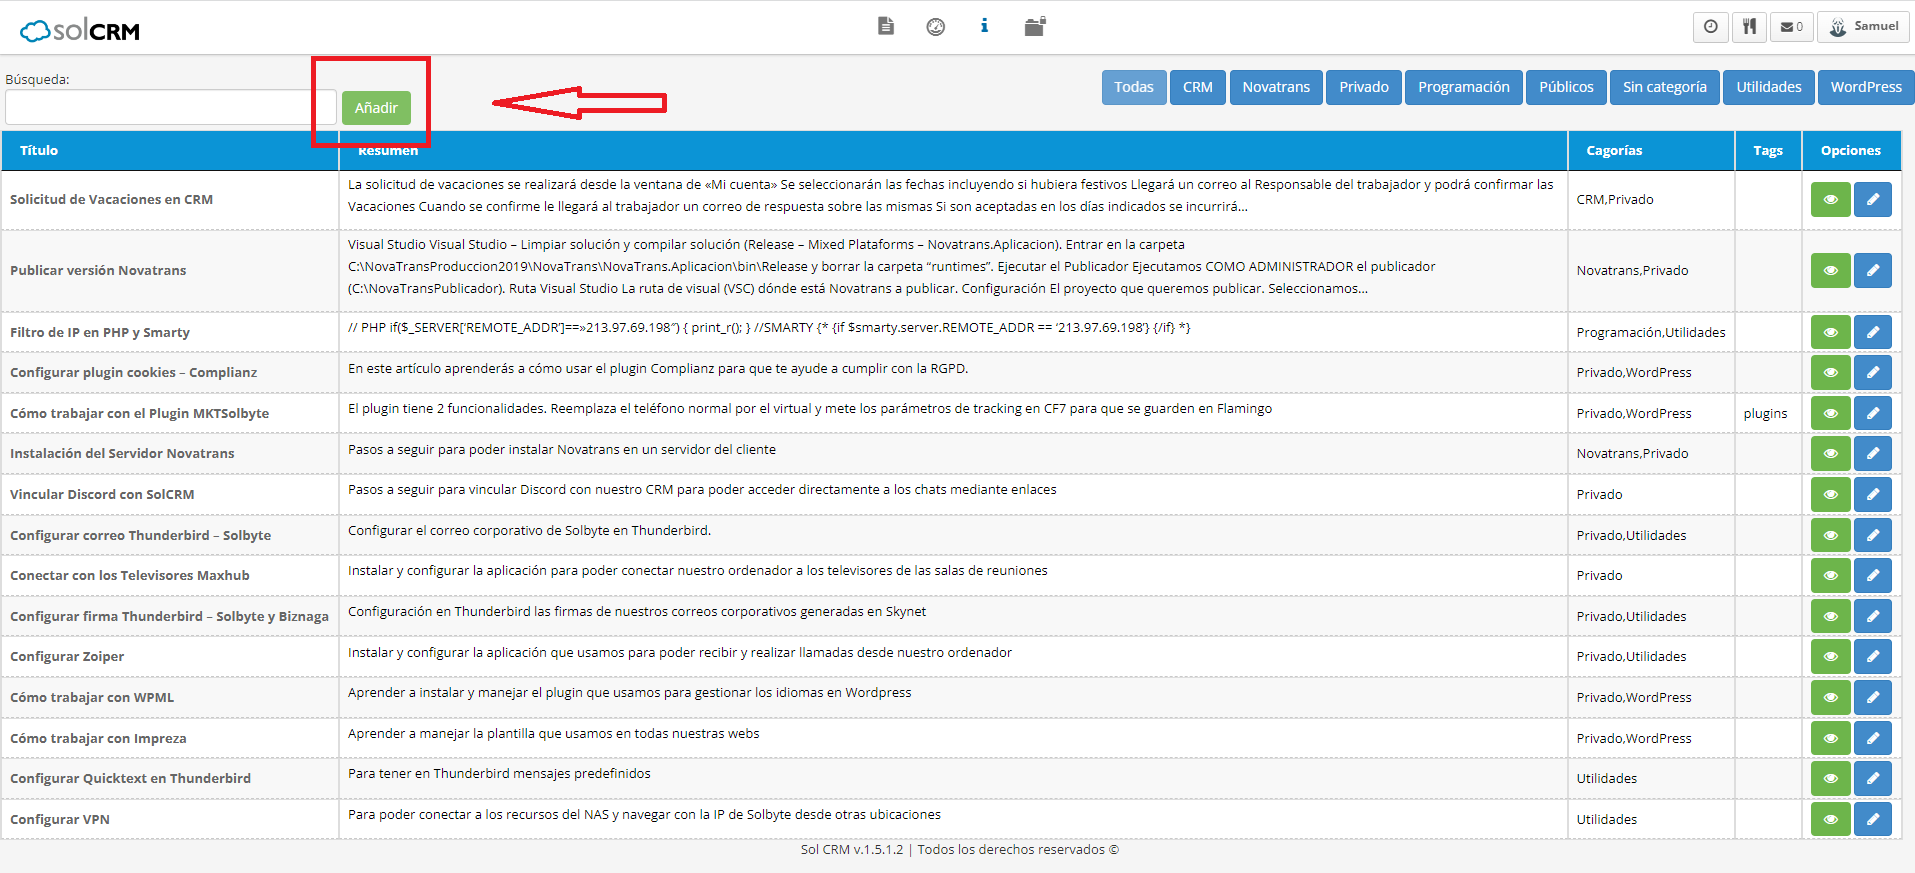Click the blue info icon

click(x=984, y=26)
